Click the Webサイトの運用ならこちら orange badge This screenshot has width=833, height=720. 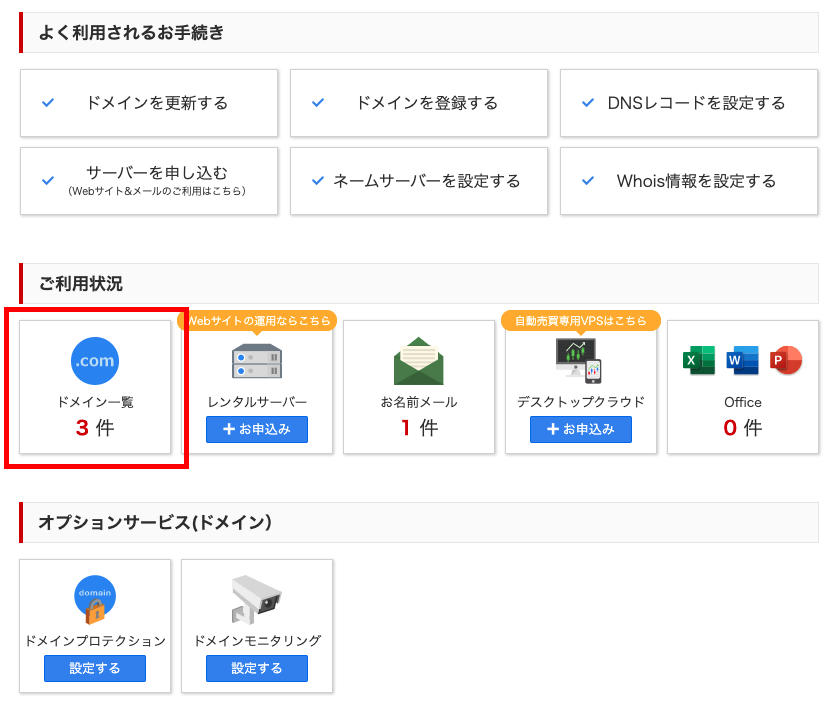pos(257,321)
